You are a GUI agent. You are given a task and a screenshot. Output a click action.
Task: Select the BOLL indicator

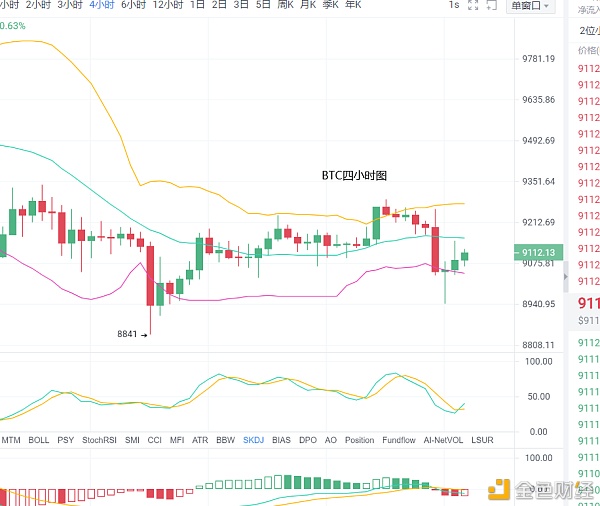click(x=39, y=440)
